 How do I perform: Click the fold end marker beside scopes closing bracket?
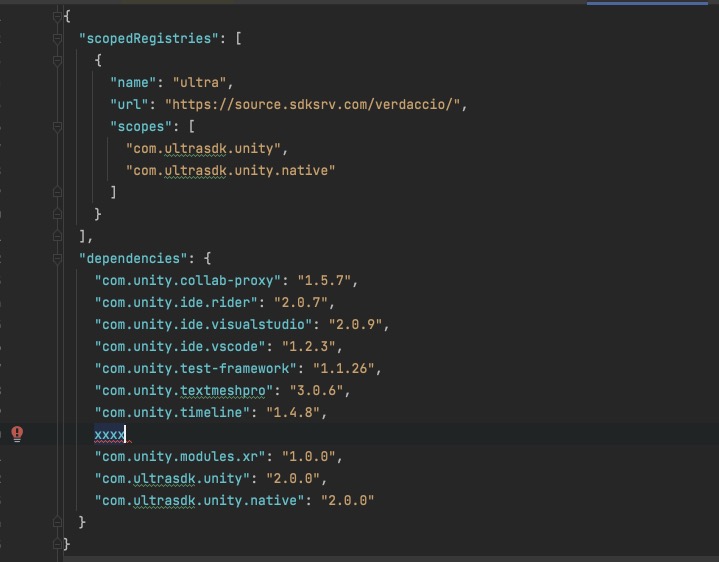click(58, 192)
